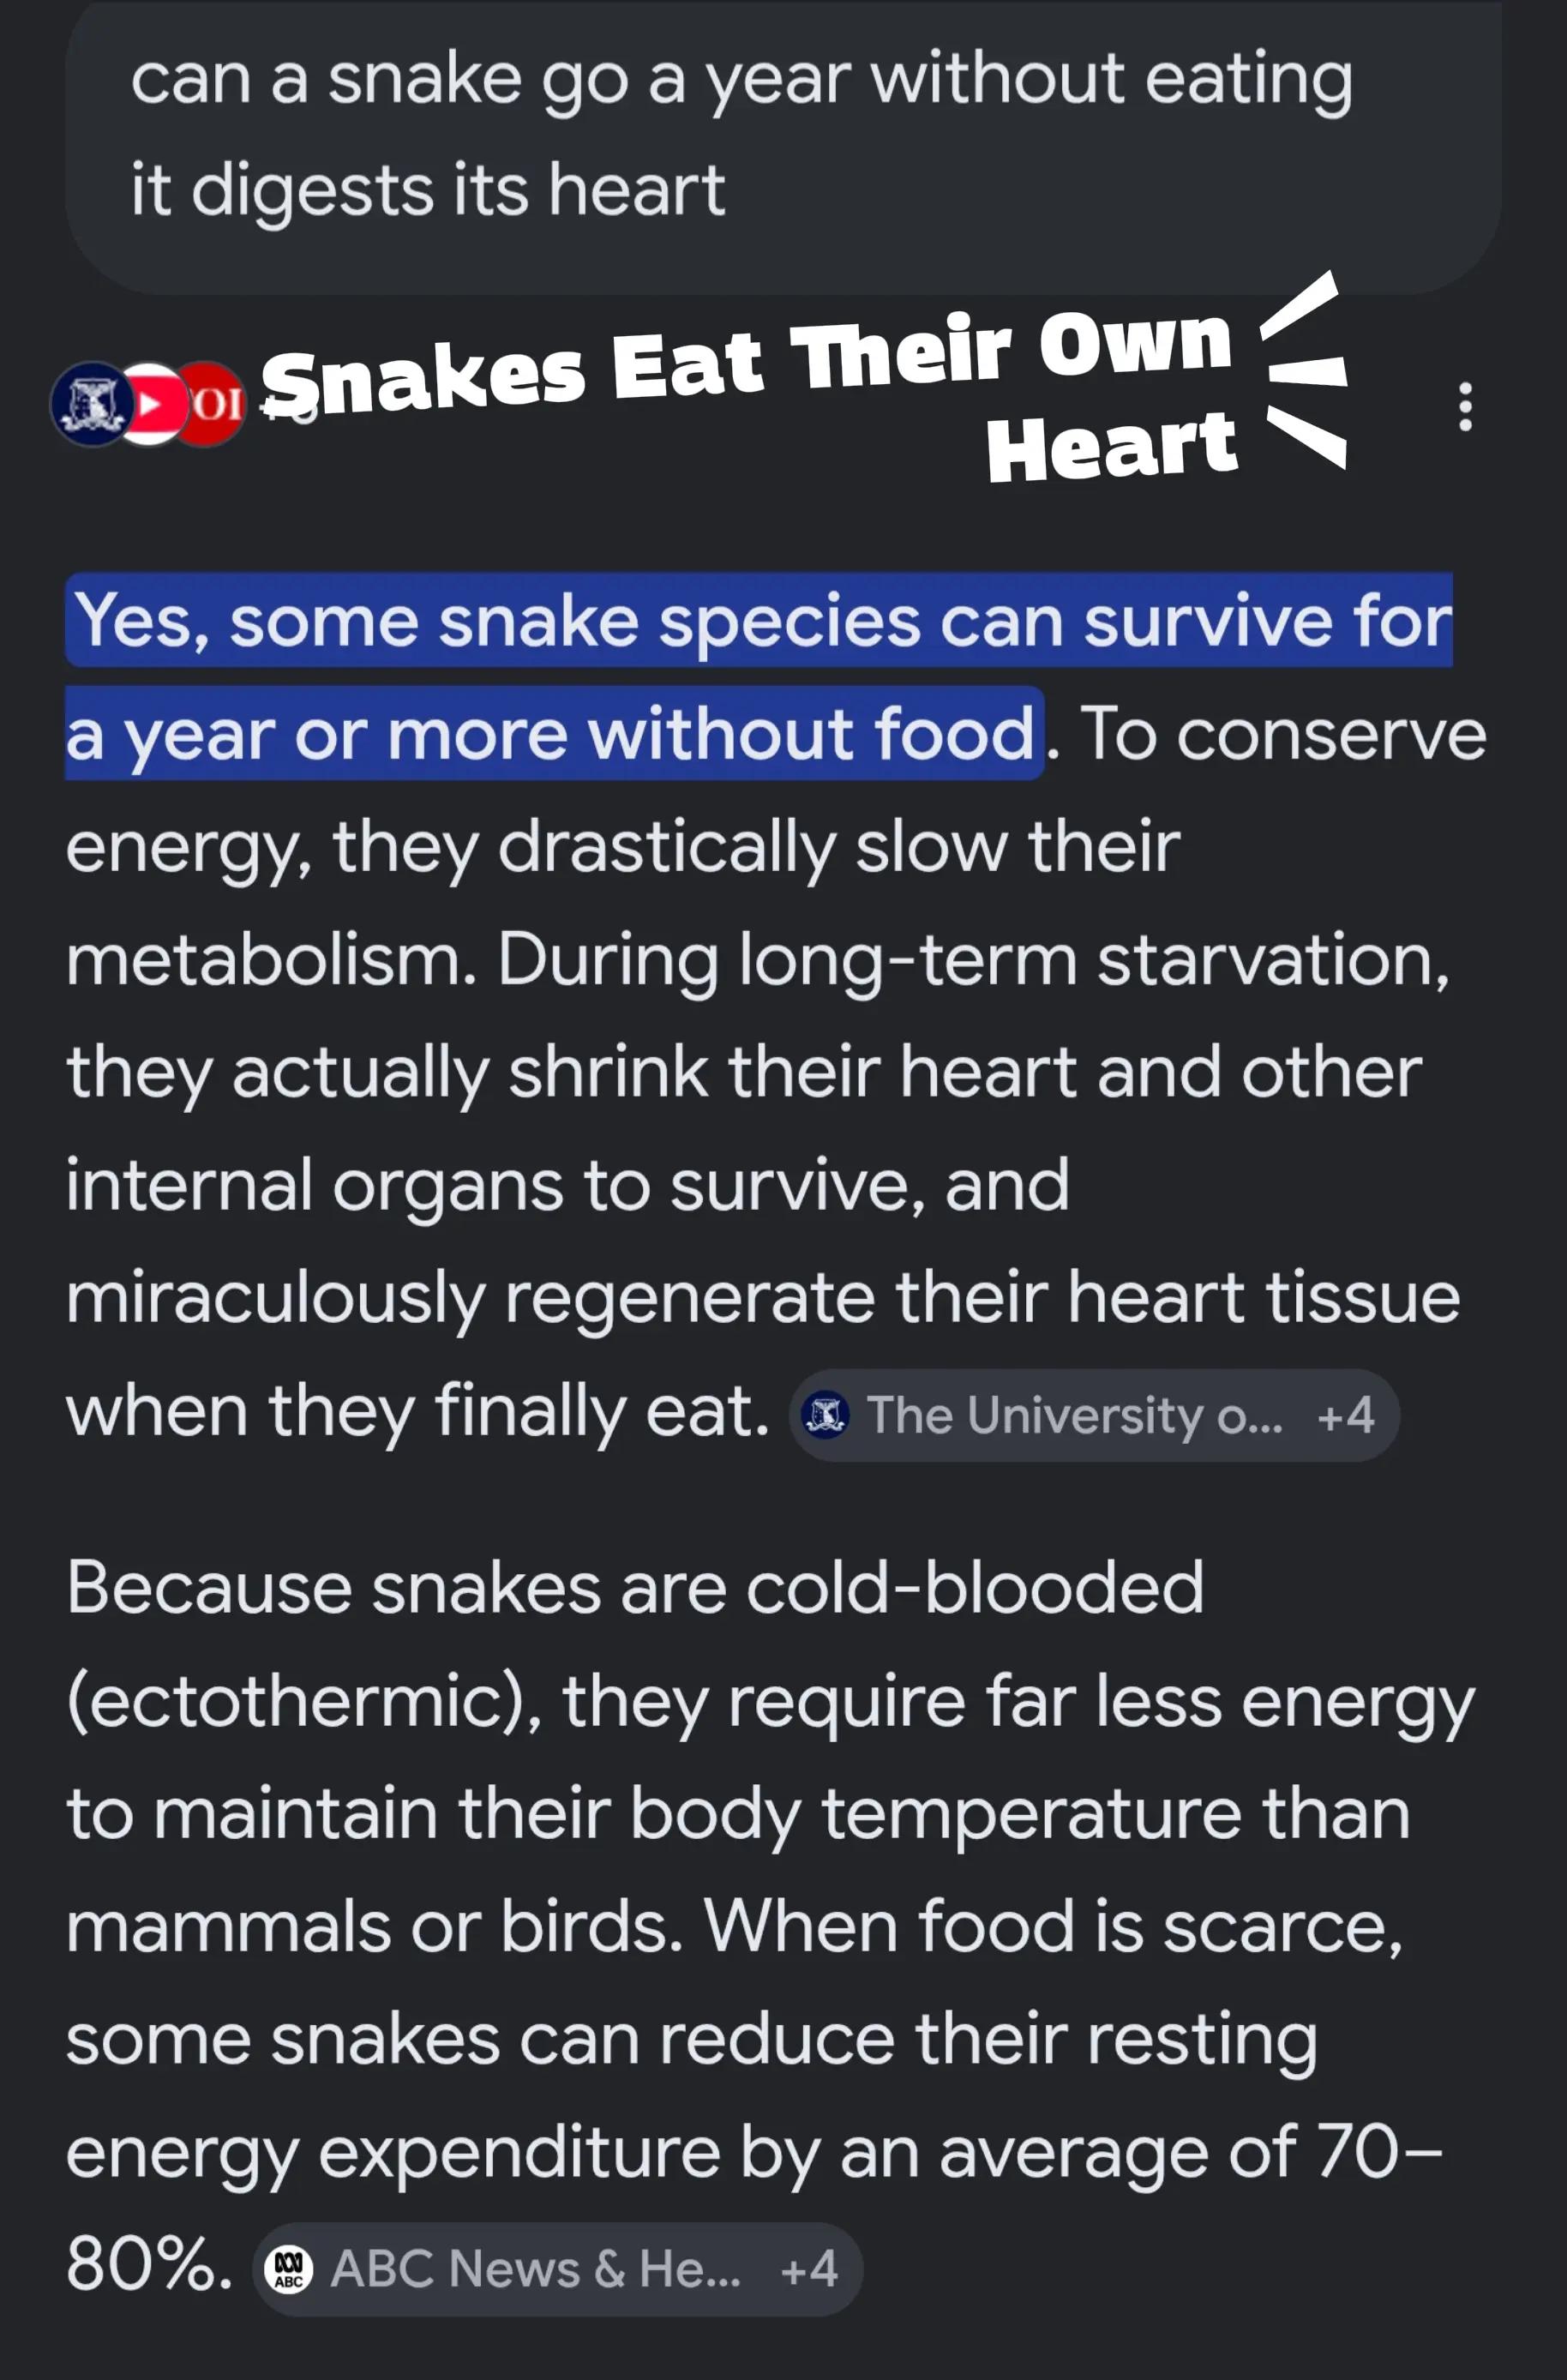1567x2380 pixels.
Task: Tap the university crest source icon in header
Action: pos(92,404)
